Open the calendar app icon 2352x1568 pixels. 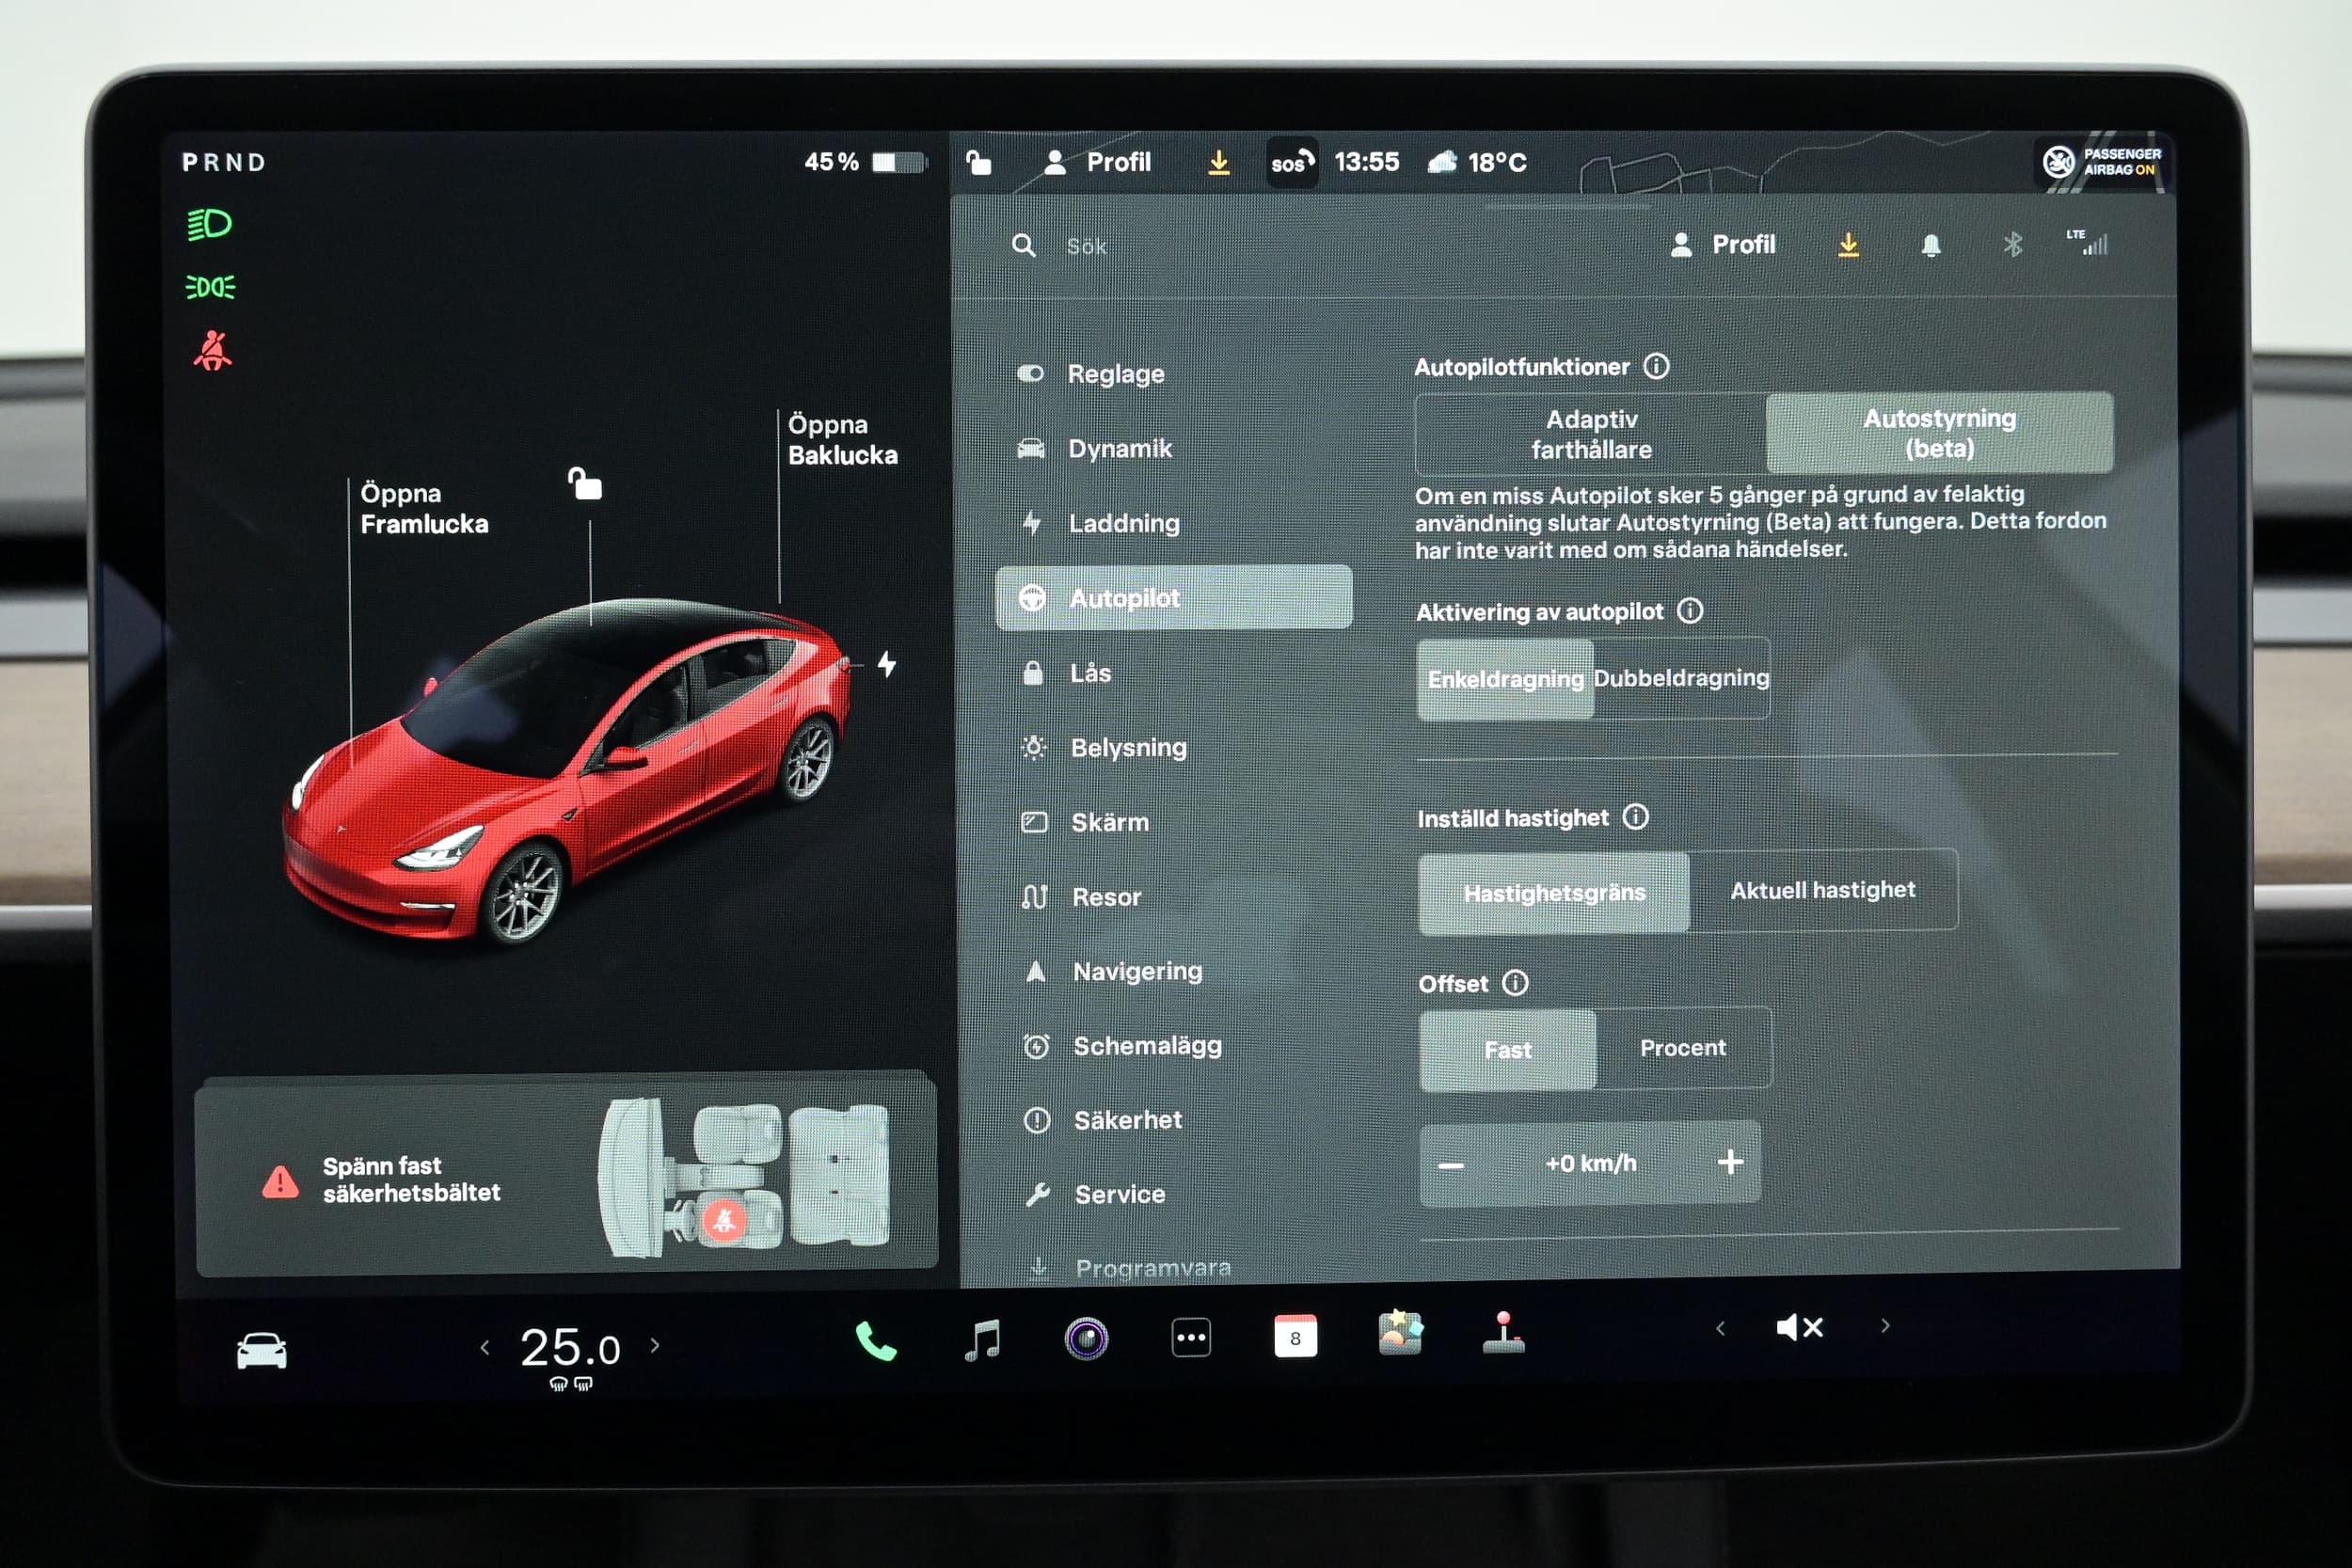(1295, 1337)
